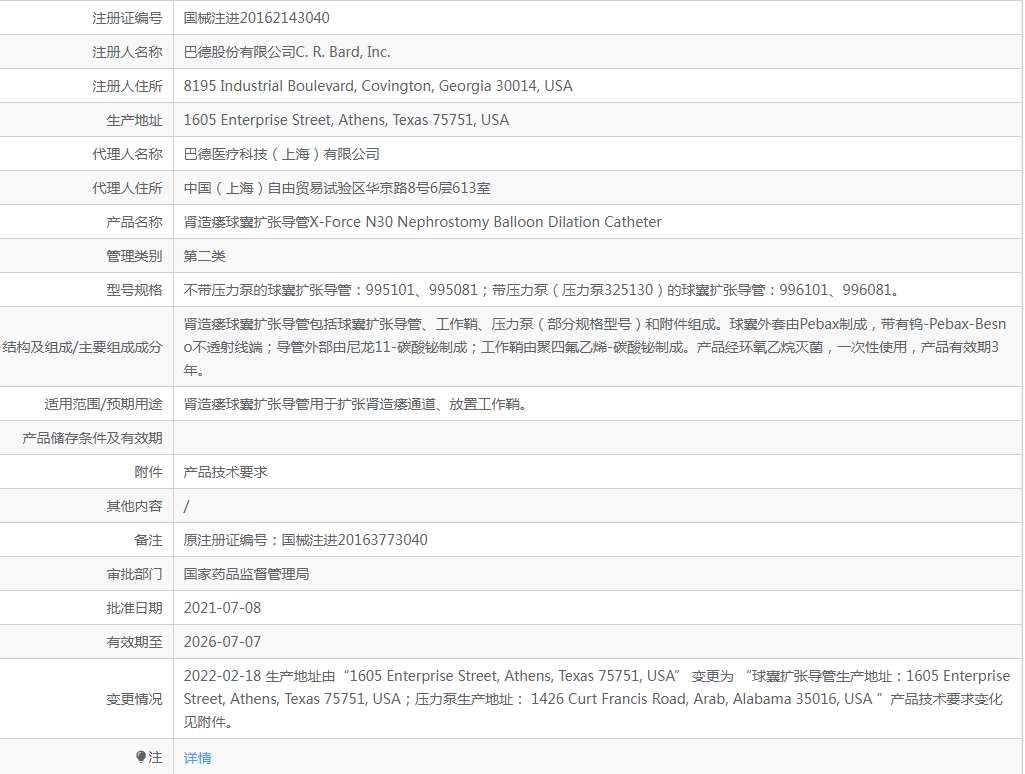Click the 注册证编号 row label
The image size is (1025, 774).
click(x=127, y=18)
